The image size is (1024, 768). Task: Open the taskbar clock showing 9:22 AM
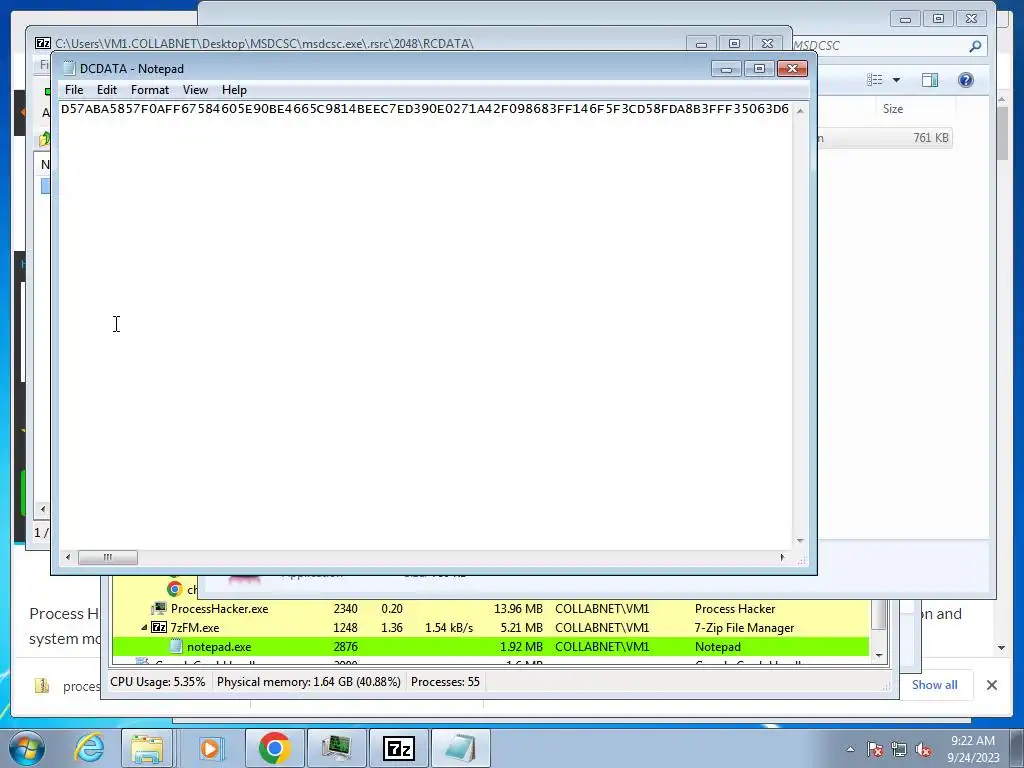[x=973, y=748]
